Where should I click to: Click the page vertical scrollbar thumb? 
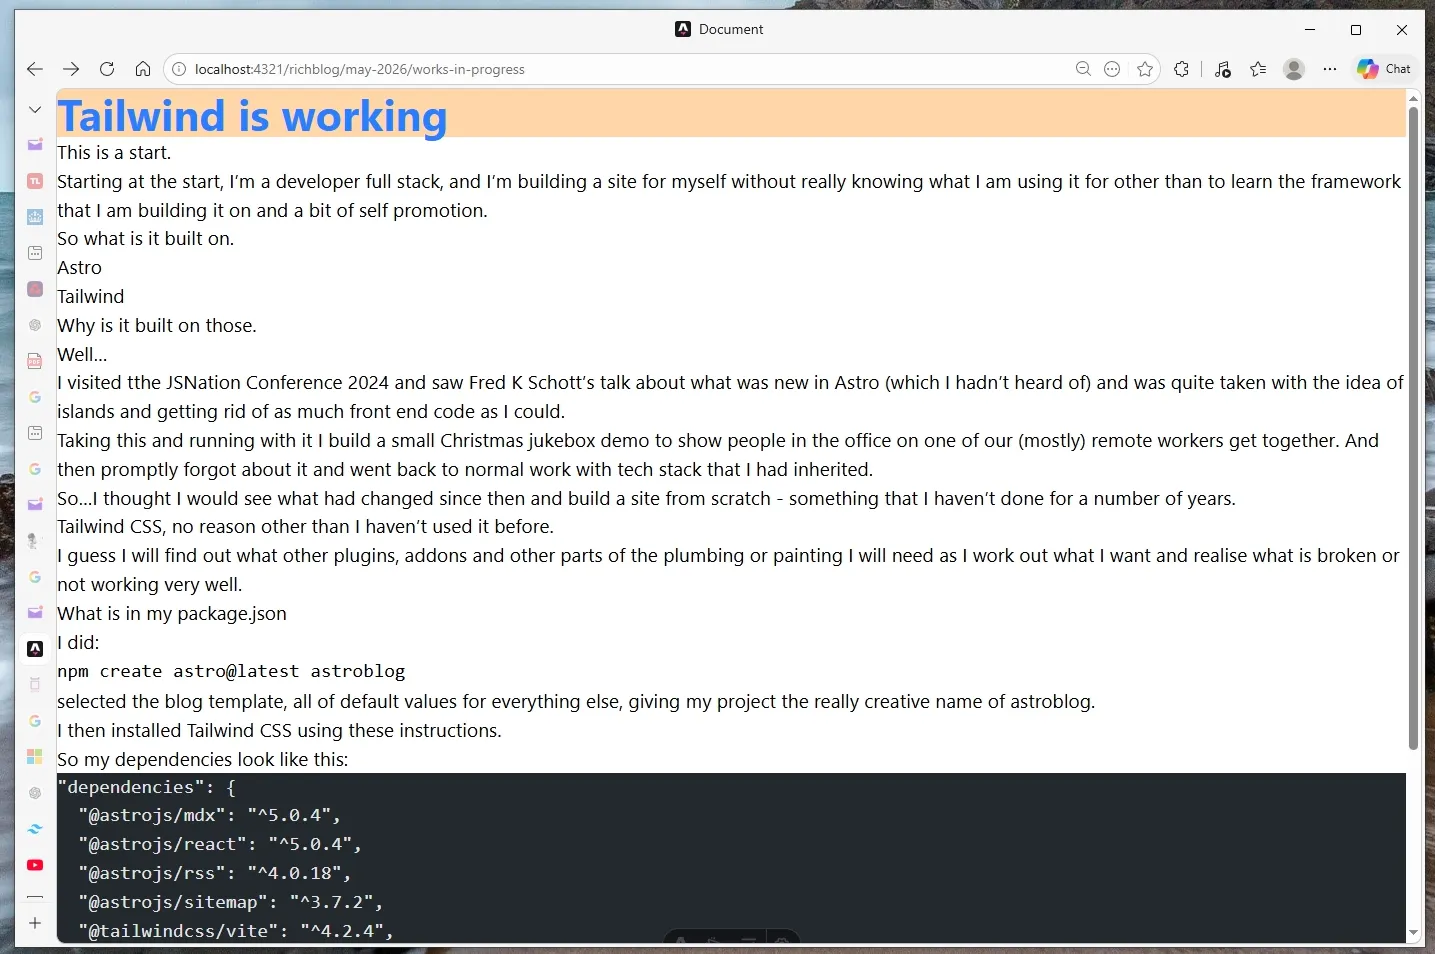(1413, 427)
